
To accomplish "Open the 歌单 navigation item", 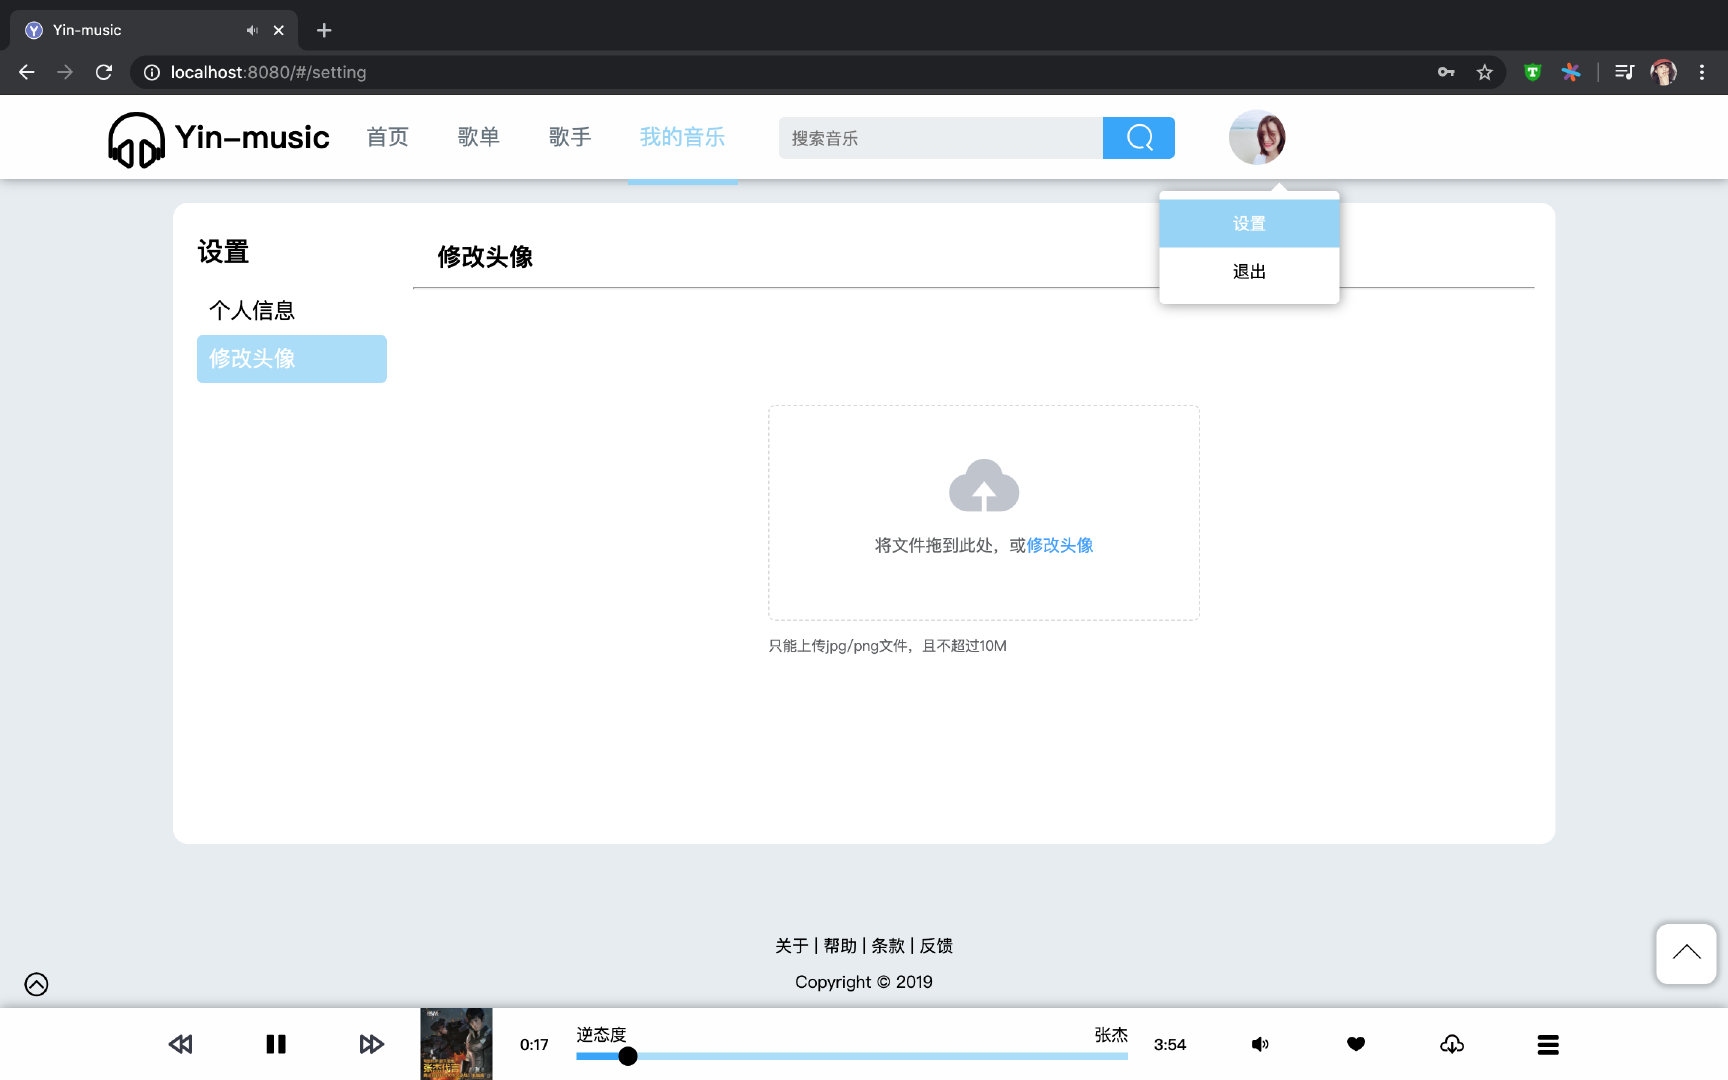I will pyautogui.click(x=479, y=137).
